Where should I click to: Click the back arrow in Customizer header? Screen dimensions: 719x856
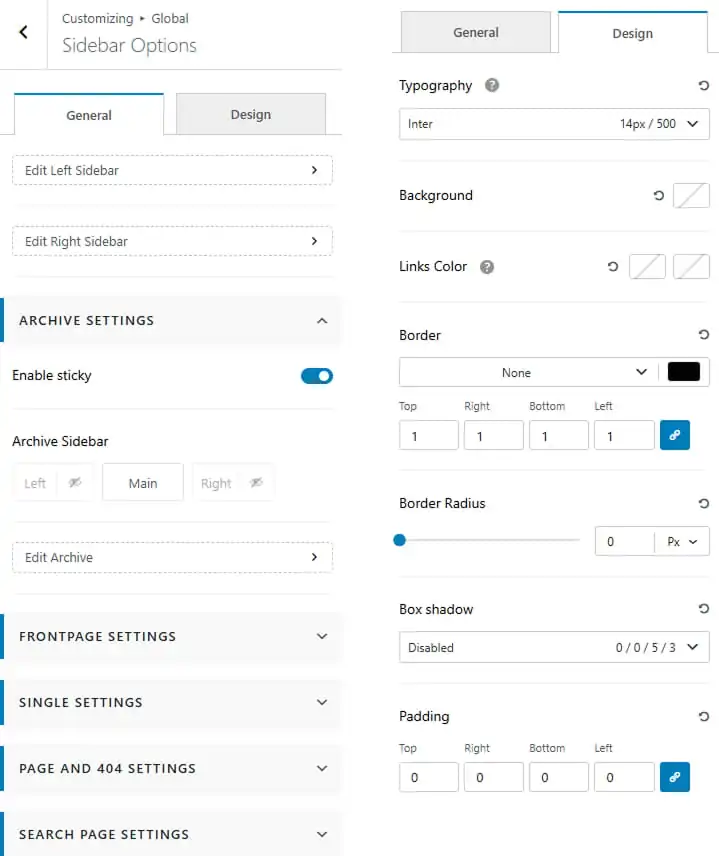click(23, 32)
